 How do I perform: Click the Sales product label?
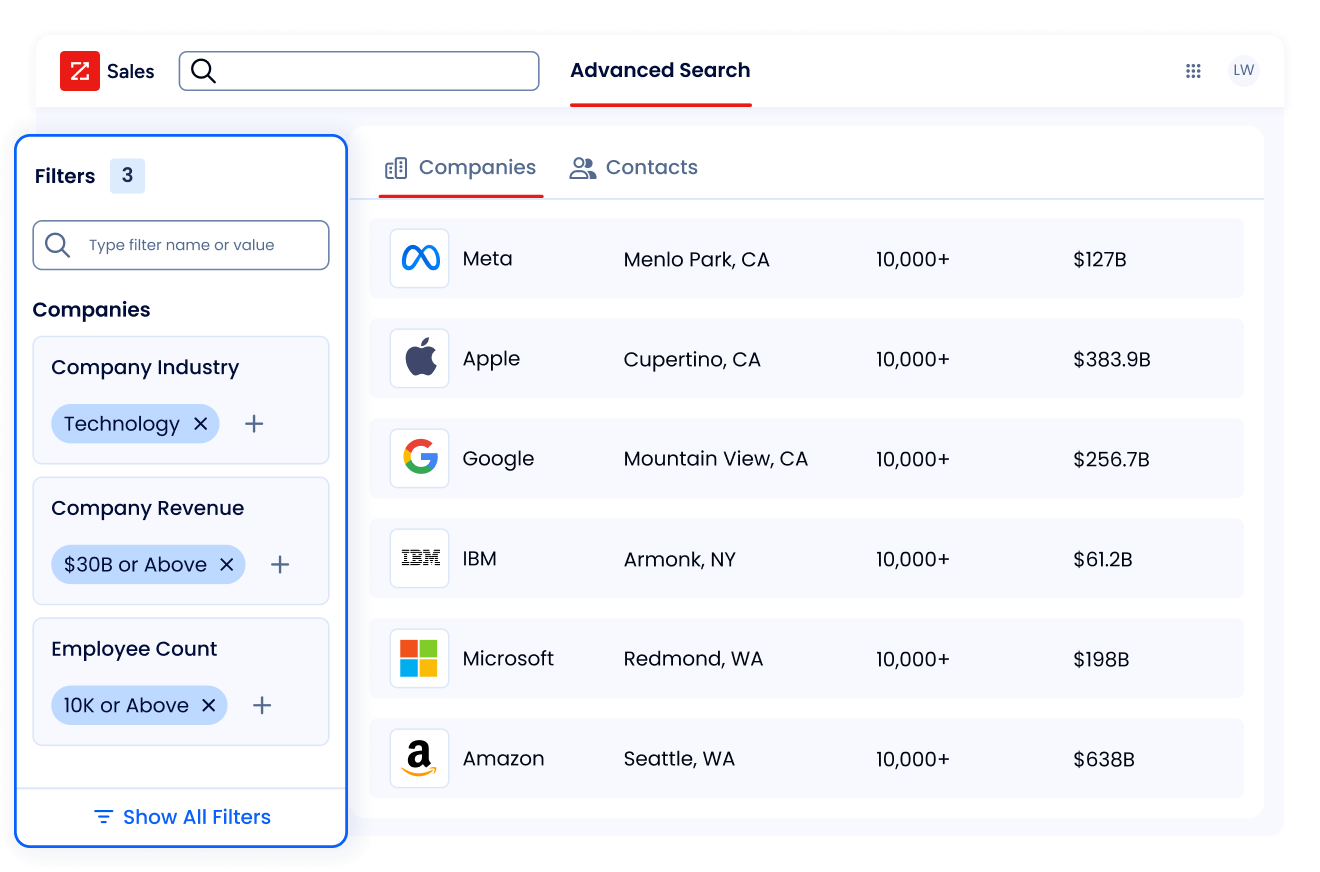click(131, 72)
